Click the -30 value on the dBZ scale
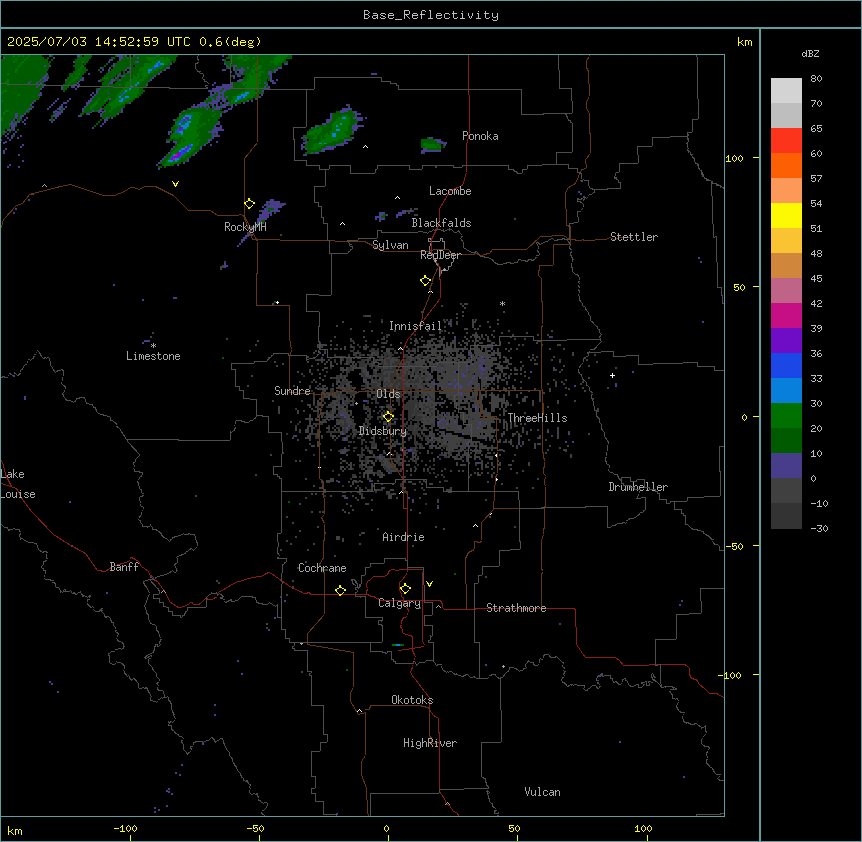Screen dimensions: 862x842 [820, 528]
